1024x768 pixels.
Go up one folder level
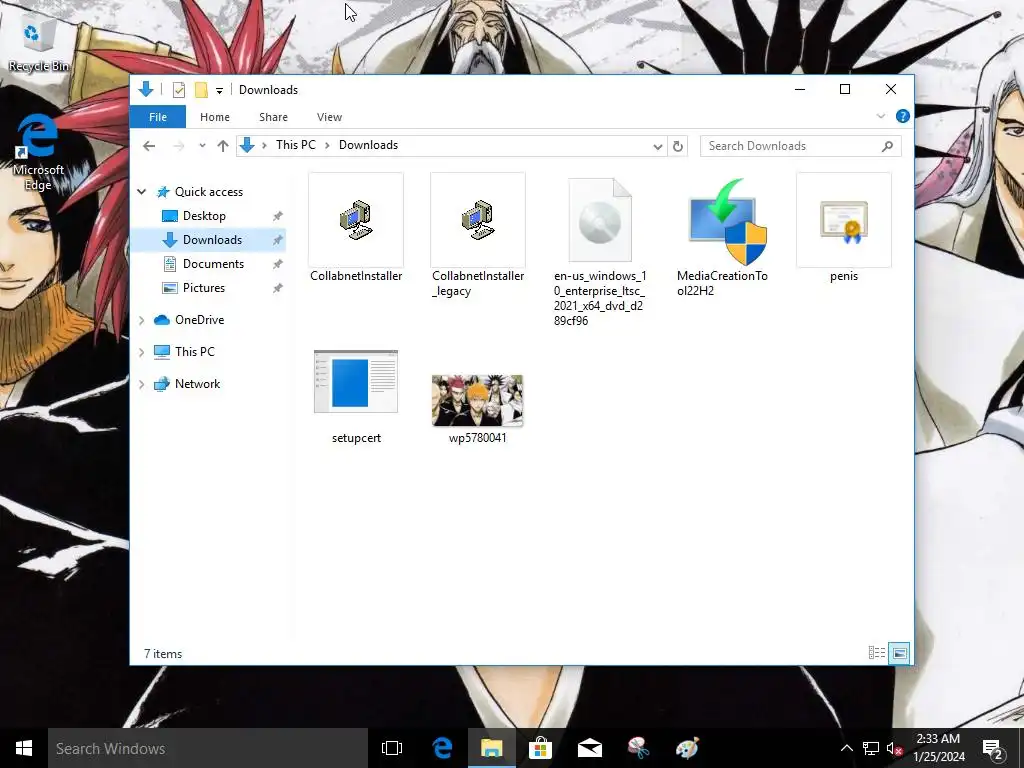pyautogui.click(x=223, y=146)
